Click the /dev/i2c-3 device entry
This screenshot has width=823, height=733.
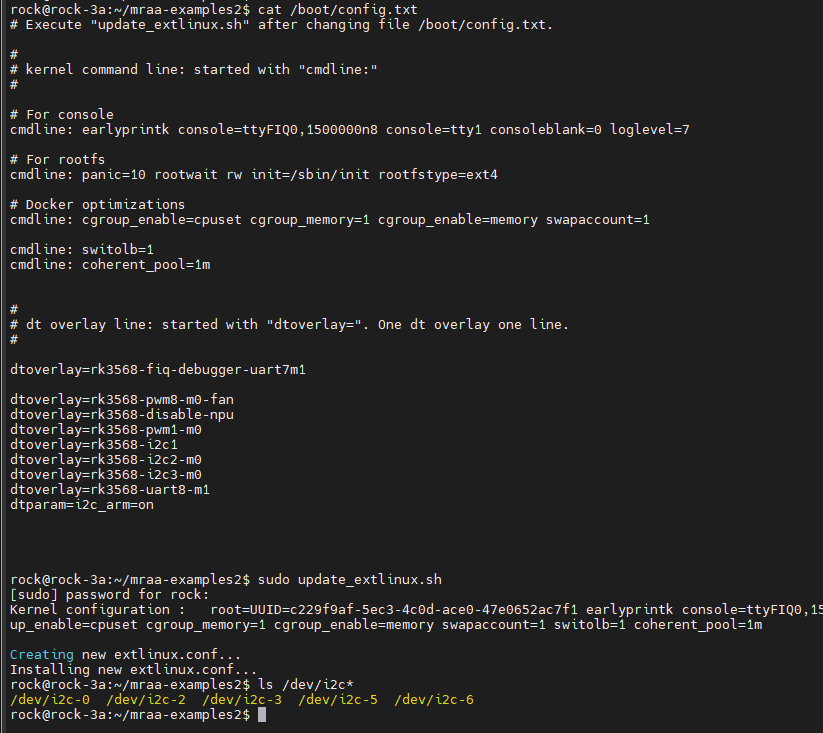(x=242, y=700)
